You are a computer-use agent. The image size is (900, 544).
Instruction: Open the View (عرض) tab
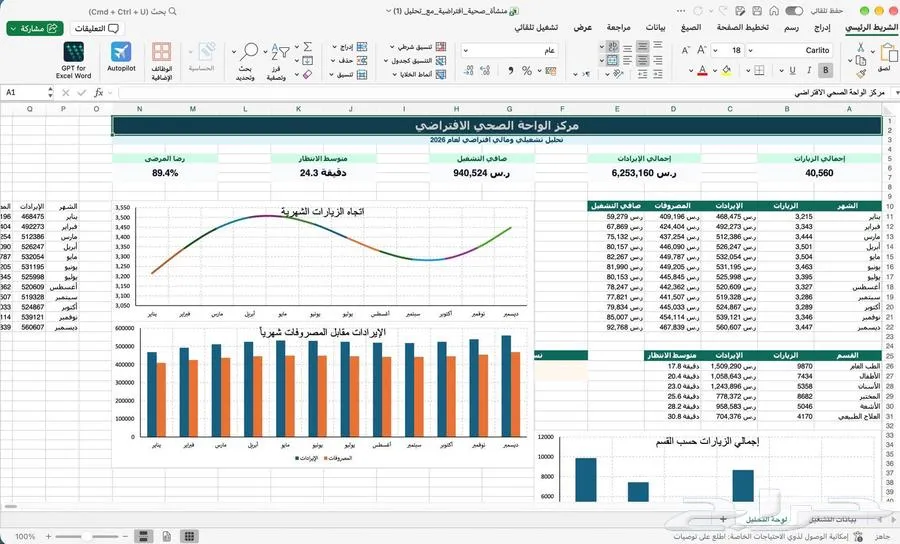pos(583,28)
